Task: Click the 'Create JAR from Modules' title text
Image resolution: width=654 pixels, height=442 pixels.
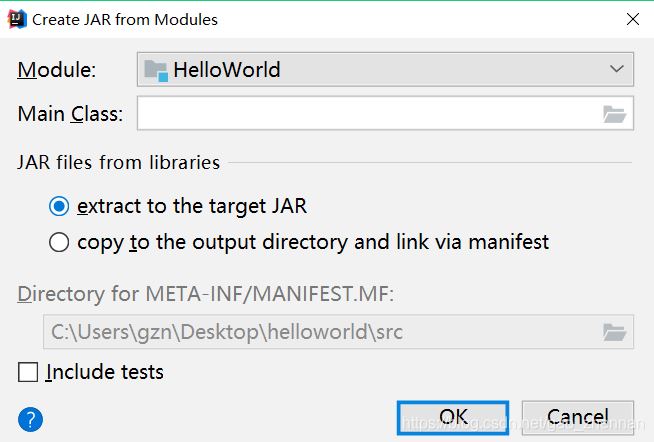Action: (125, 19)
